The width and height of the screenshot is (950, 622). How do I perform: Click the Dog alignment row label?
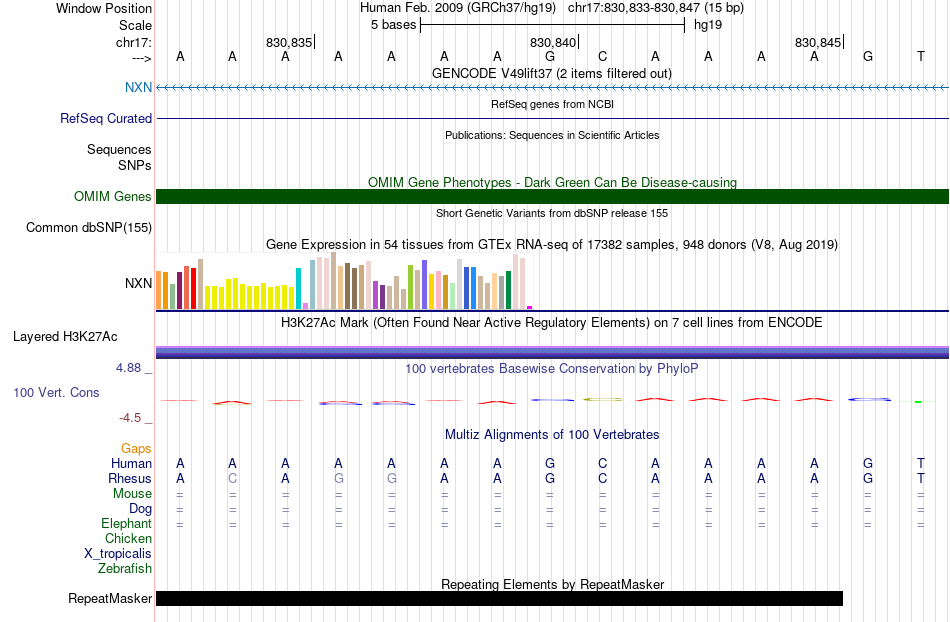pos(140,509)
